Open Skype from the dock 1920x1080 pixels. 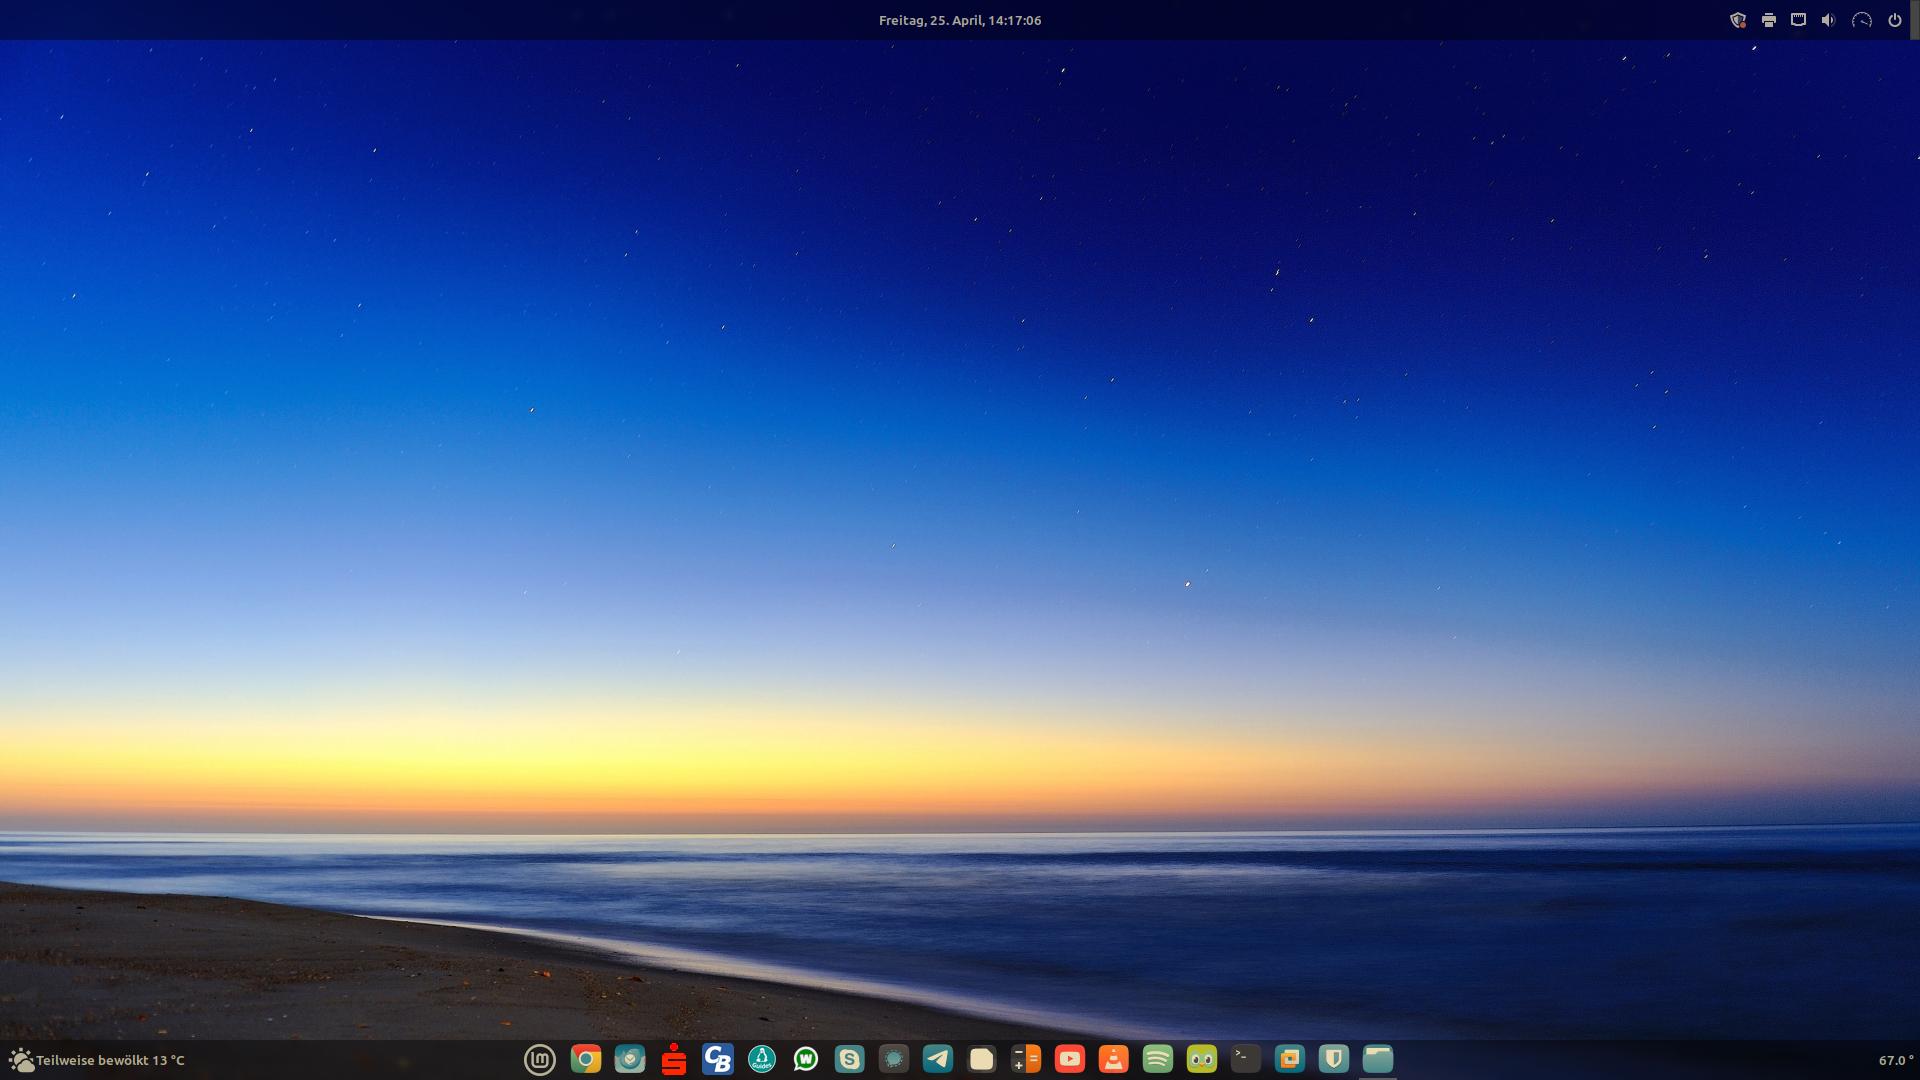click(x=850, y=1059)
